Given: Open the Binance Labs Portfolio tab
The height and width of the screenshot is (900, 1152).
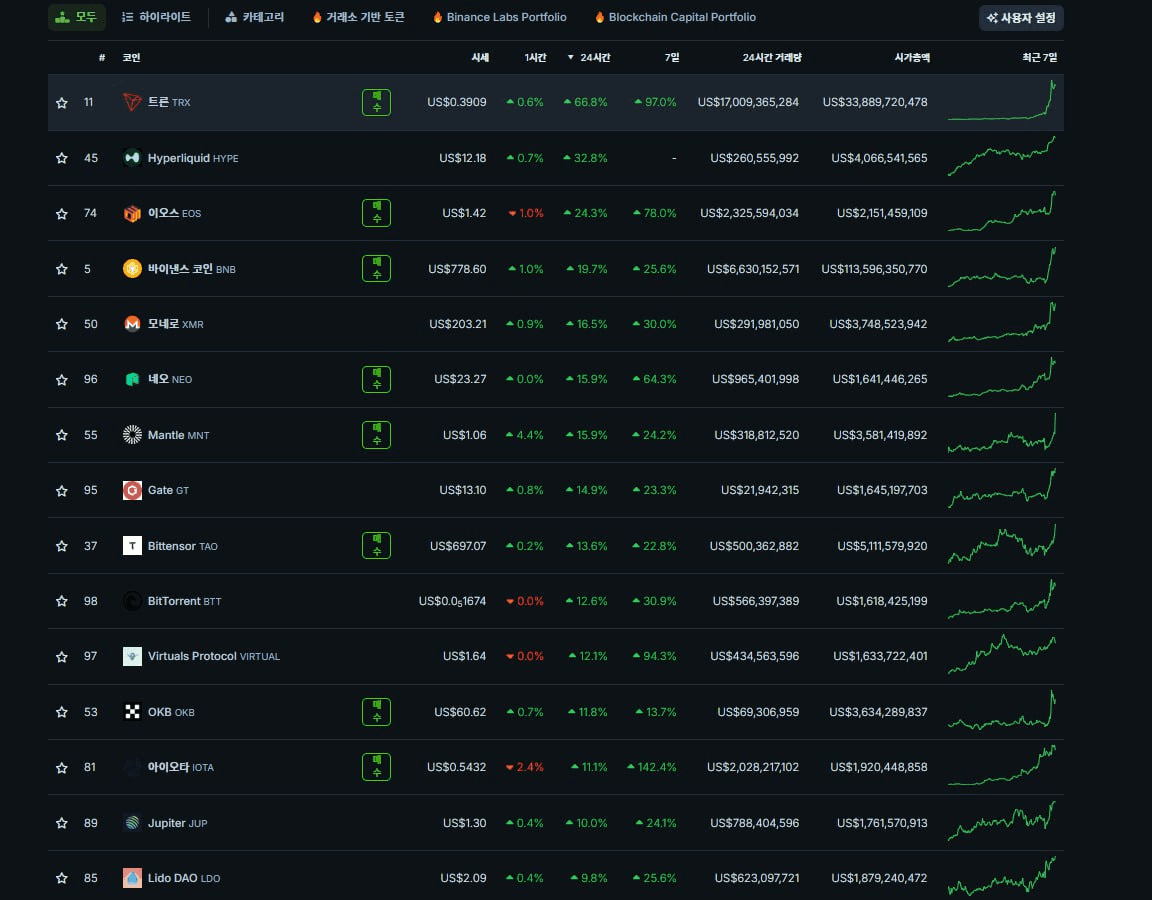Looking at the screenshot, I should tap(500, 17).
